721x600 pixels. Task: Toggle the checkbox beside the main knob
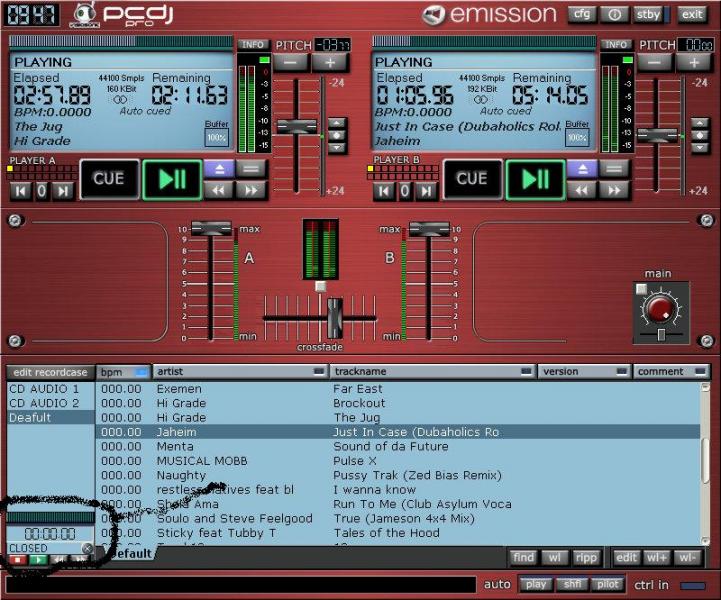(x=641, y=289)
